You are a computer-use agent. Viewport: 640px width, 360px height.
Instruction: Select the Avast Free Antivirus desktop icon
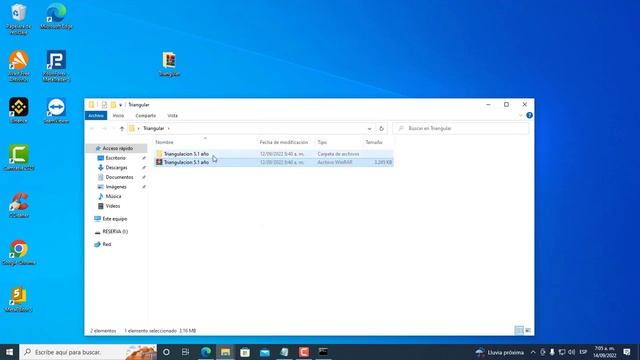pyautogui.click(x=18, y=66)
